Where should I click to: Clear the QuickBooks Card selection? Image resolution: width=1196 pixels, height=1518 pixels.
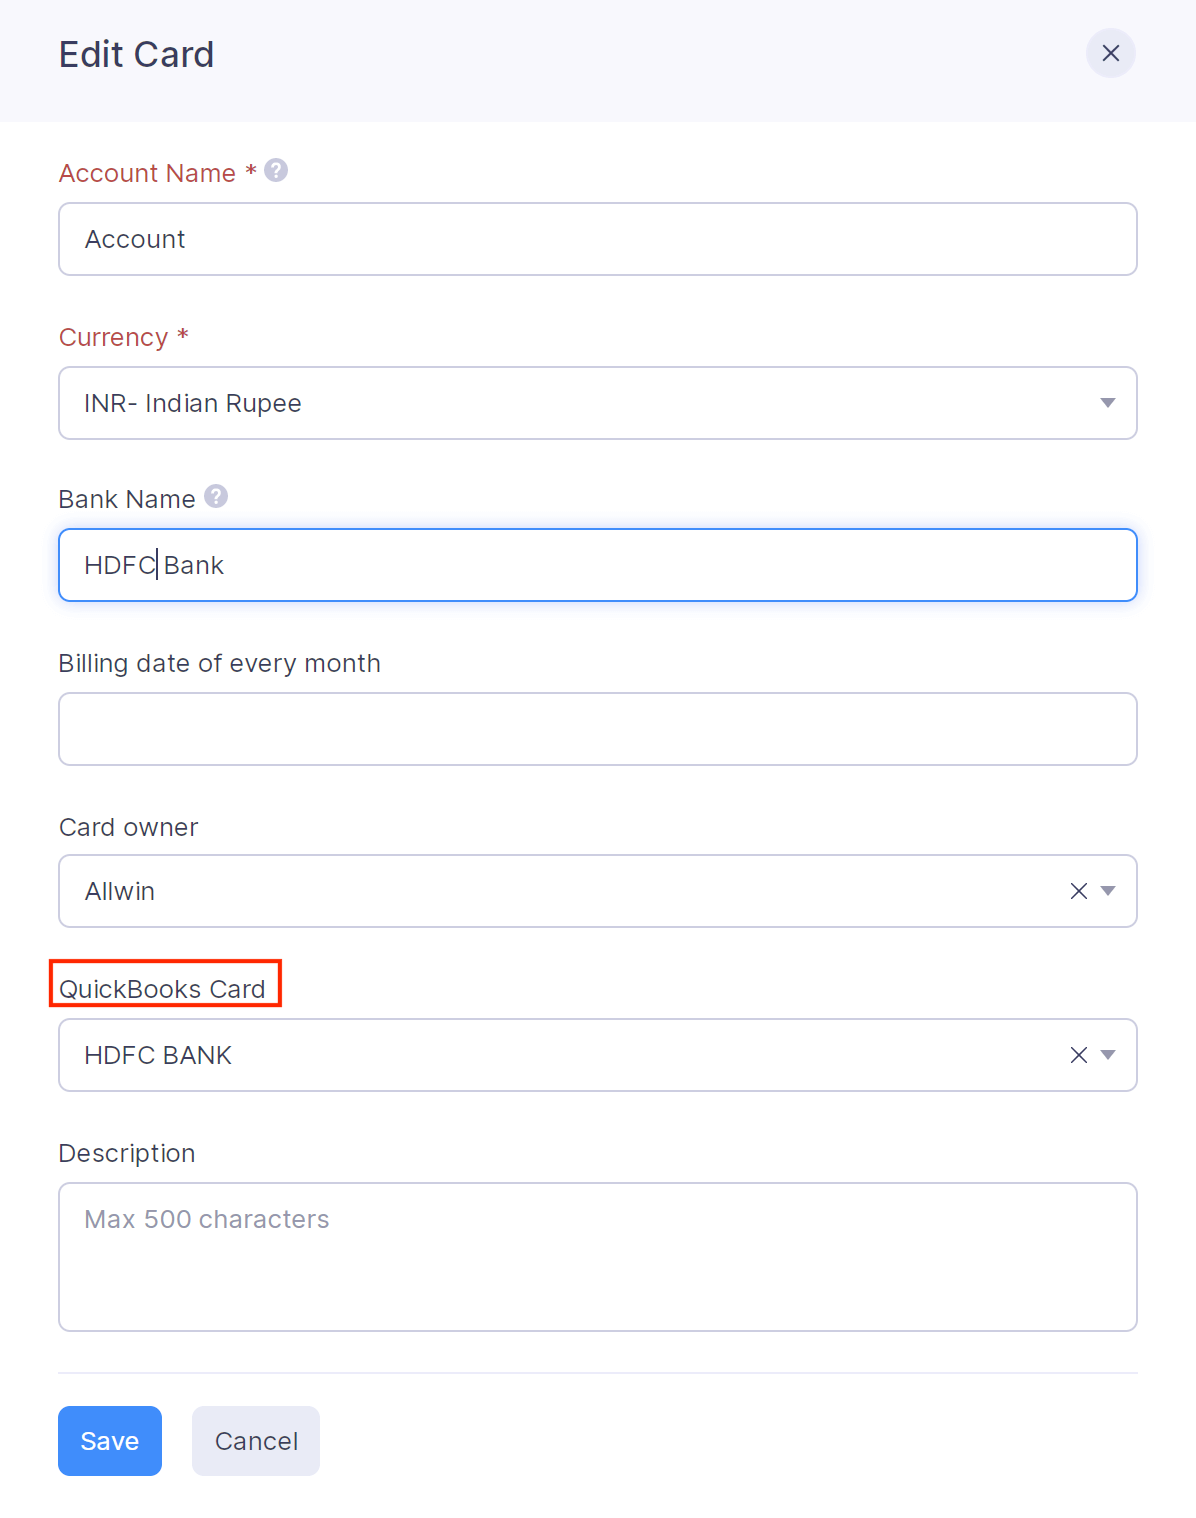coord(1078,1055)
